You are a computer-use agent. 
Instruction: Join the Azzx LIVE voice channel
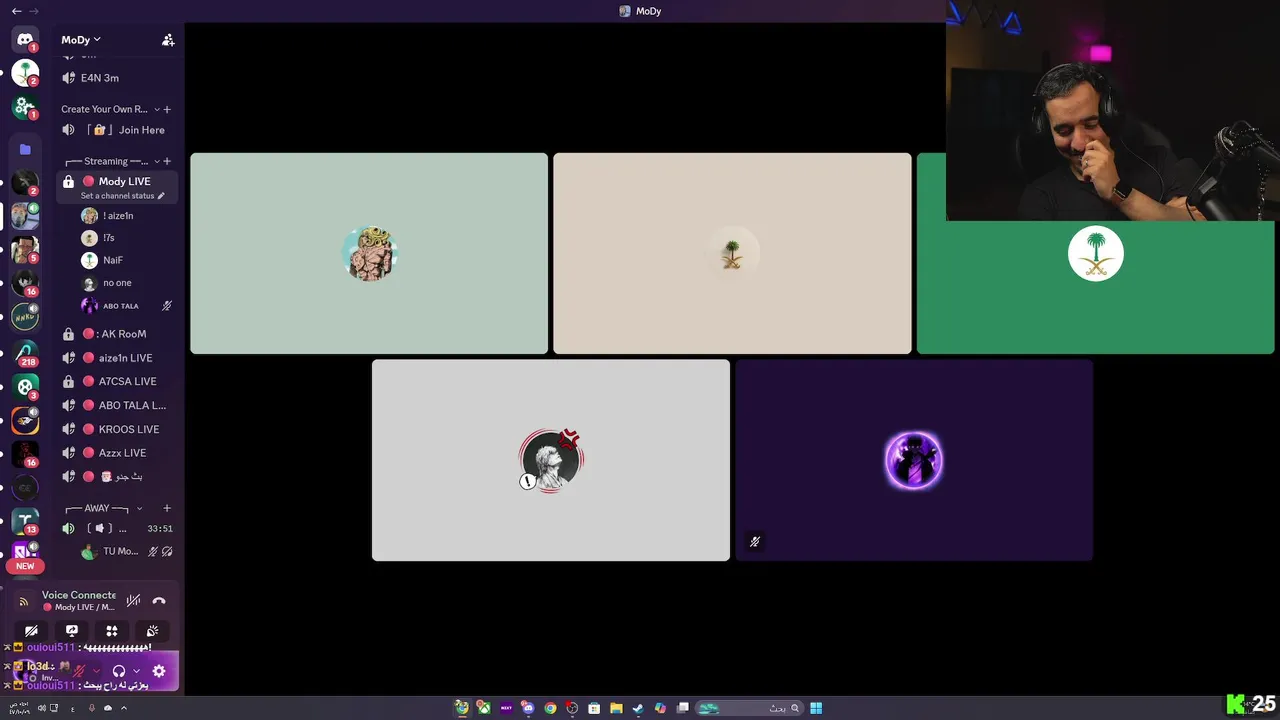(117, 453)
